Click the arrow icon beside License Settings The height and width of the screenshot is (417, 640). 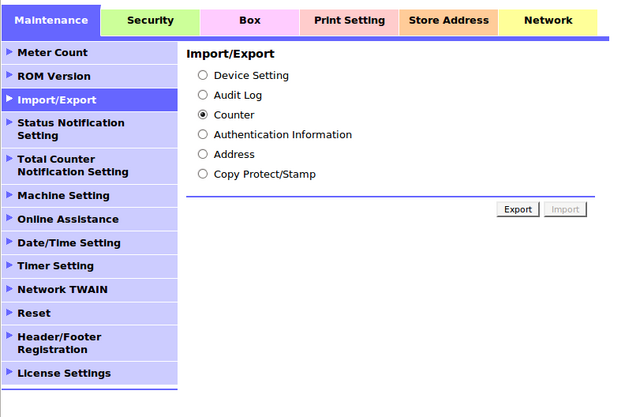[x=9, y=372]
